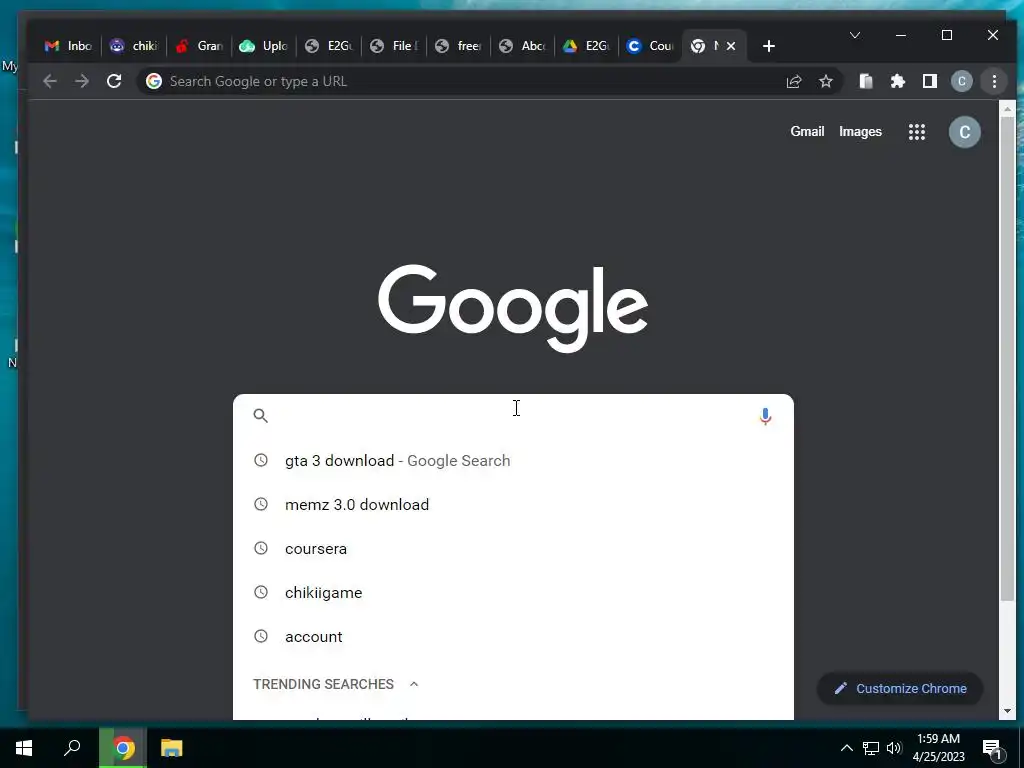This screenshot has height=768, width=1024.
Task: Open File Explorer from the taskbar
Action: click(171, 748)
